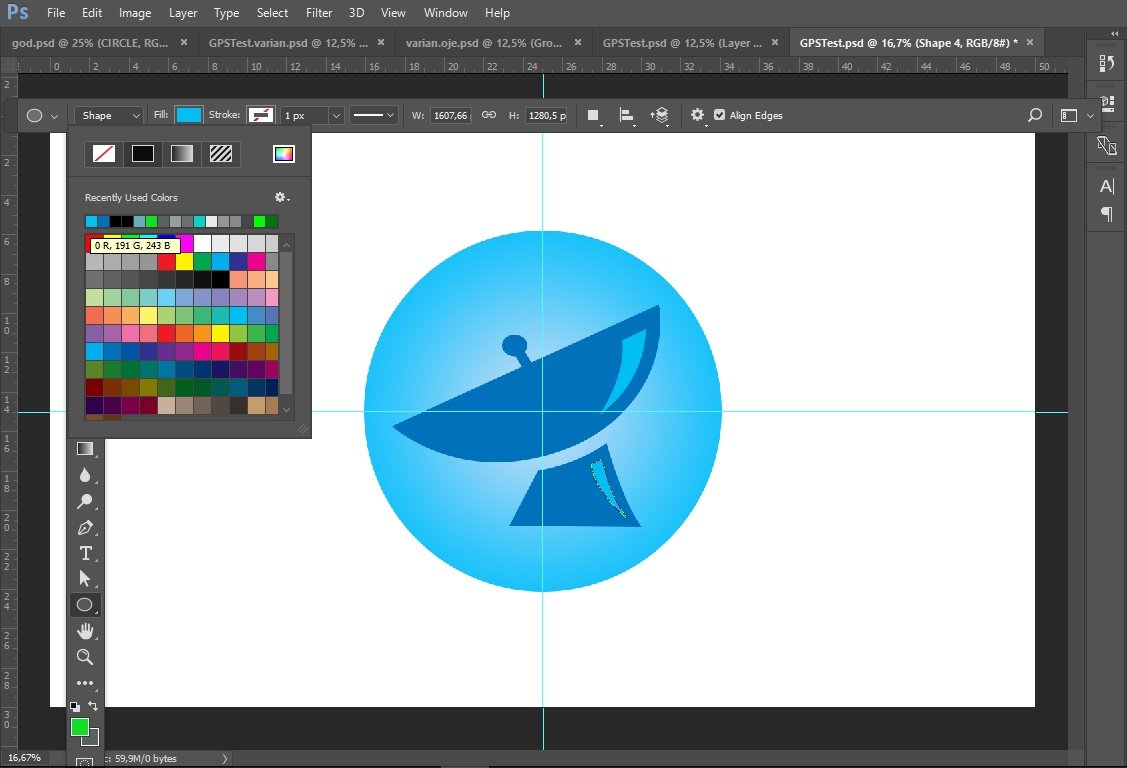The height and width of the screenshot is (768, 1127).
Task: Open the Edit menu
Action: pyautogui.click(x=91, y=13)
